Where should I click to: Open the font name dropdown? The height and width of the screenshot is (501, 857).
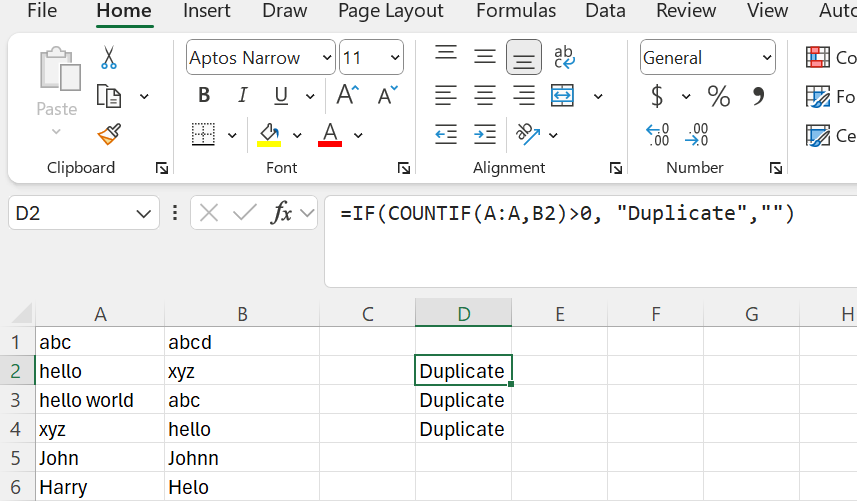click(x=327, y=57)
